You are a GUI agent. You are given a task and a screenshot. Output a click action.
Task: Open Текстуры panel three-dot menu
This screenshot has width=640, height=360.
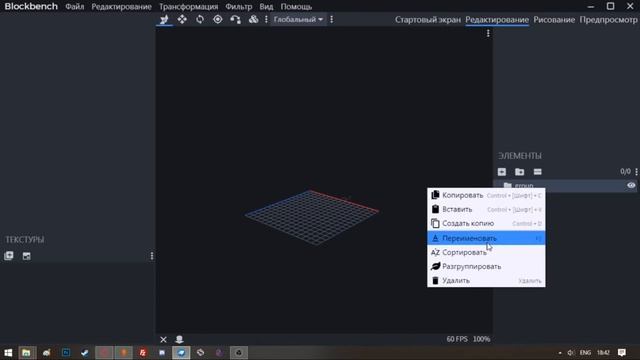(152, 256)
